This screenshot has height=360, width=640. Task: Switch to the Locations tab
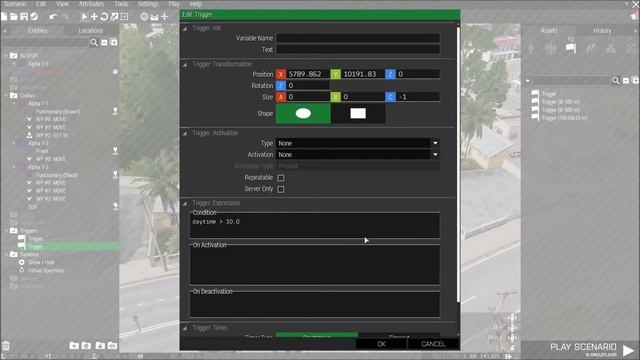tap(91, 31)
